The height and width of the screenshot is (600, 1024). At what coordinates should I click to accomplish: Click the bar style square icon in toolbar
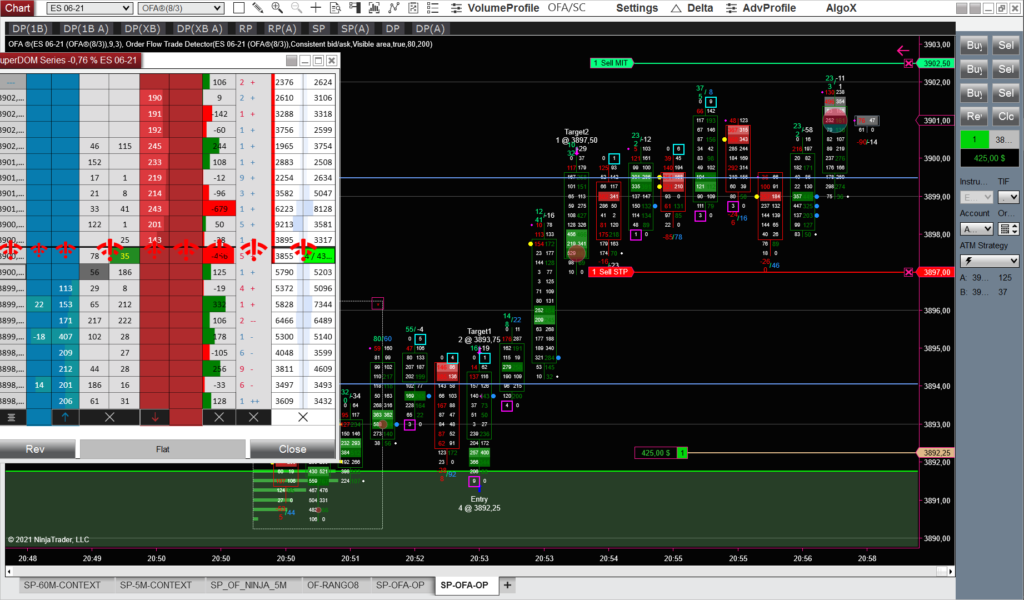pos(239,8)
